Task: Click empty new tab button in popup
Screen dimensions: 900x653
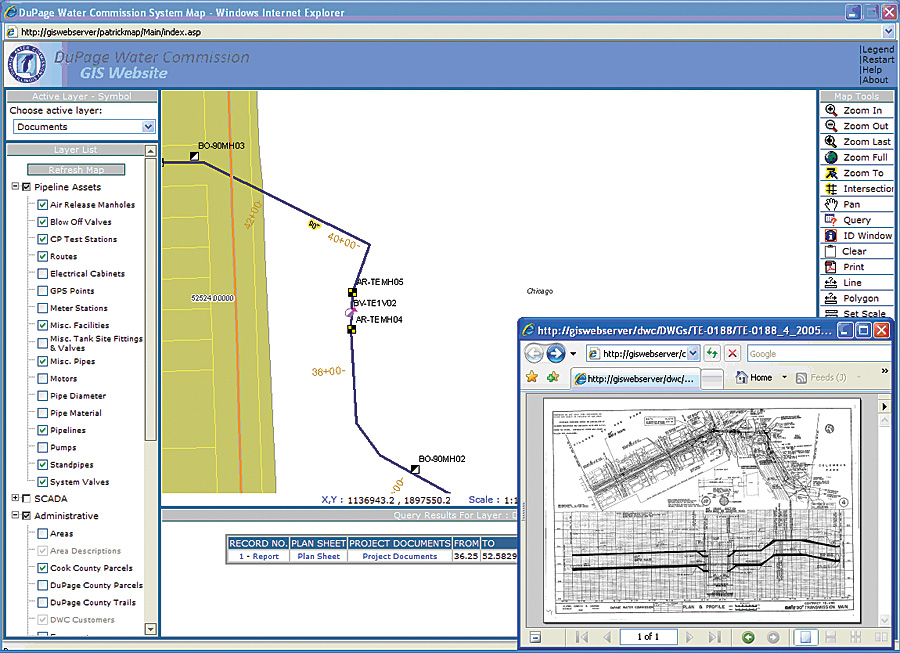Action: pyautogui.click(x=712, y=379)
